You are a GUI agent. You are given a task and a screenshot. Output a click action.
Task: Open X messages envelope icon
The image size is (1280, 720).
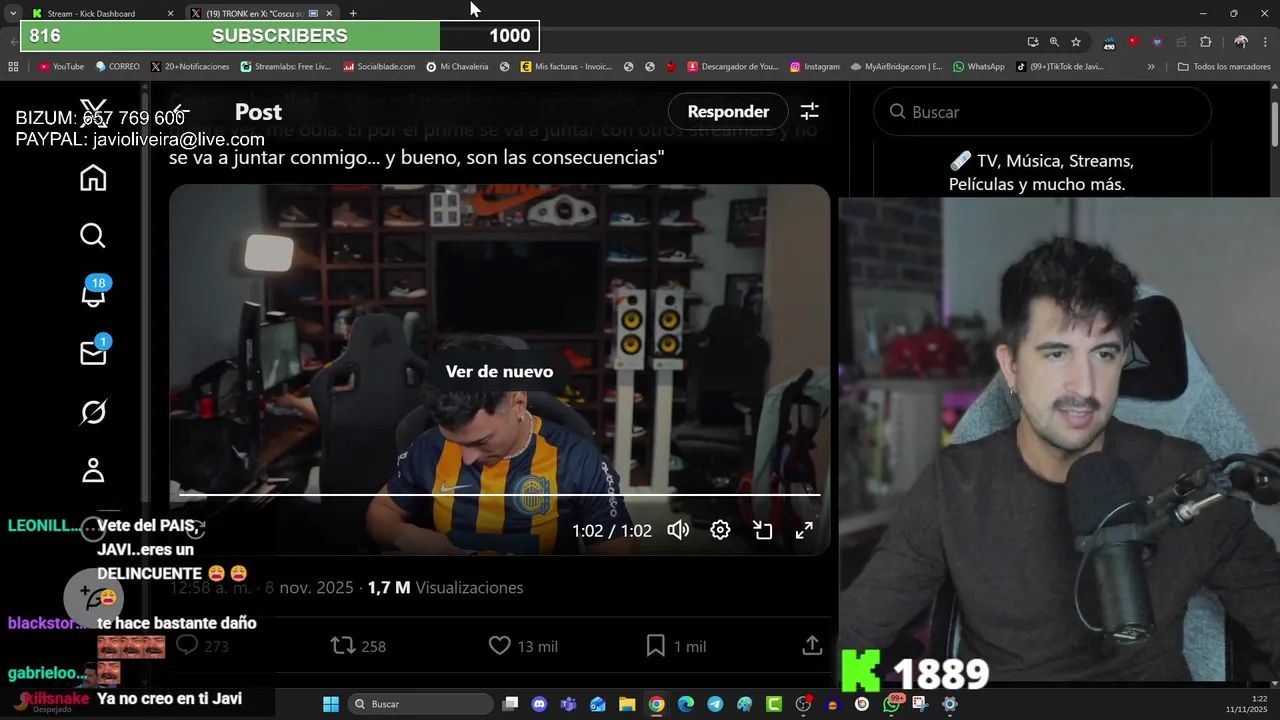point(93,352)
